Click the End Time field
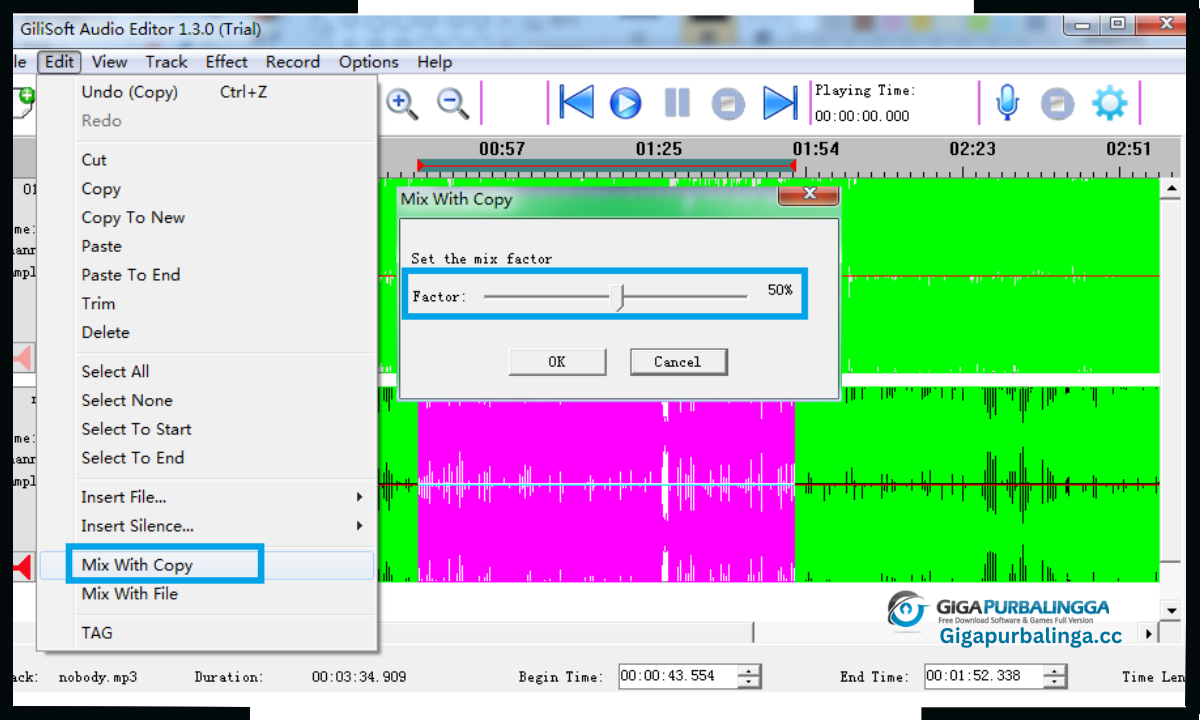 tap(984, 676)
